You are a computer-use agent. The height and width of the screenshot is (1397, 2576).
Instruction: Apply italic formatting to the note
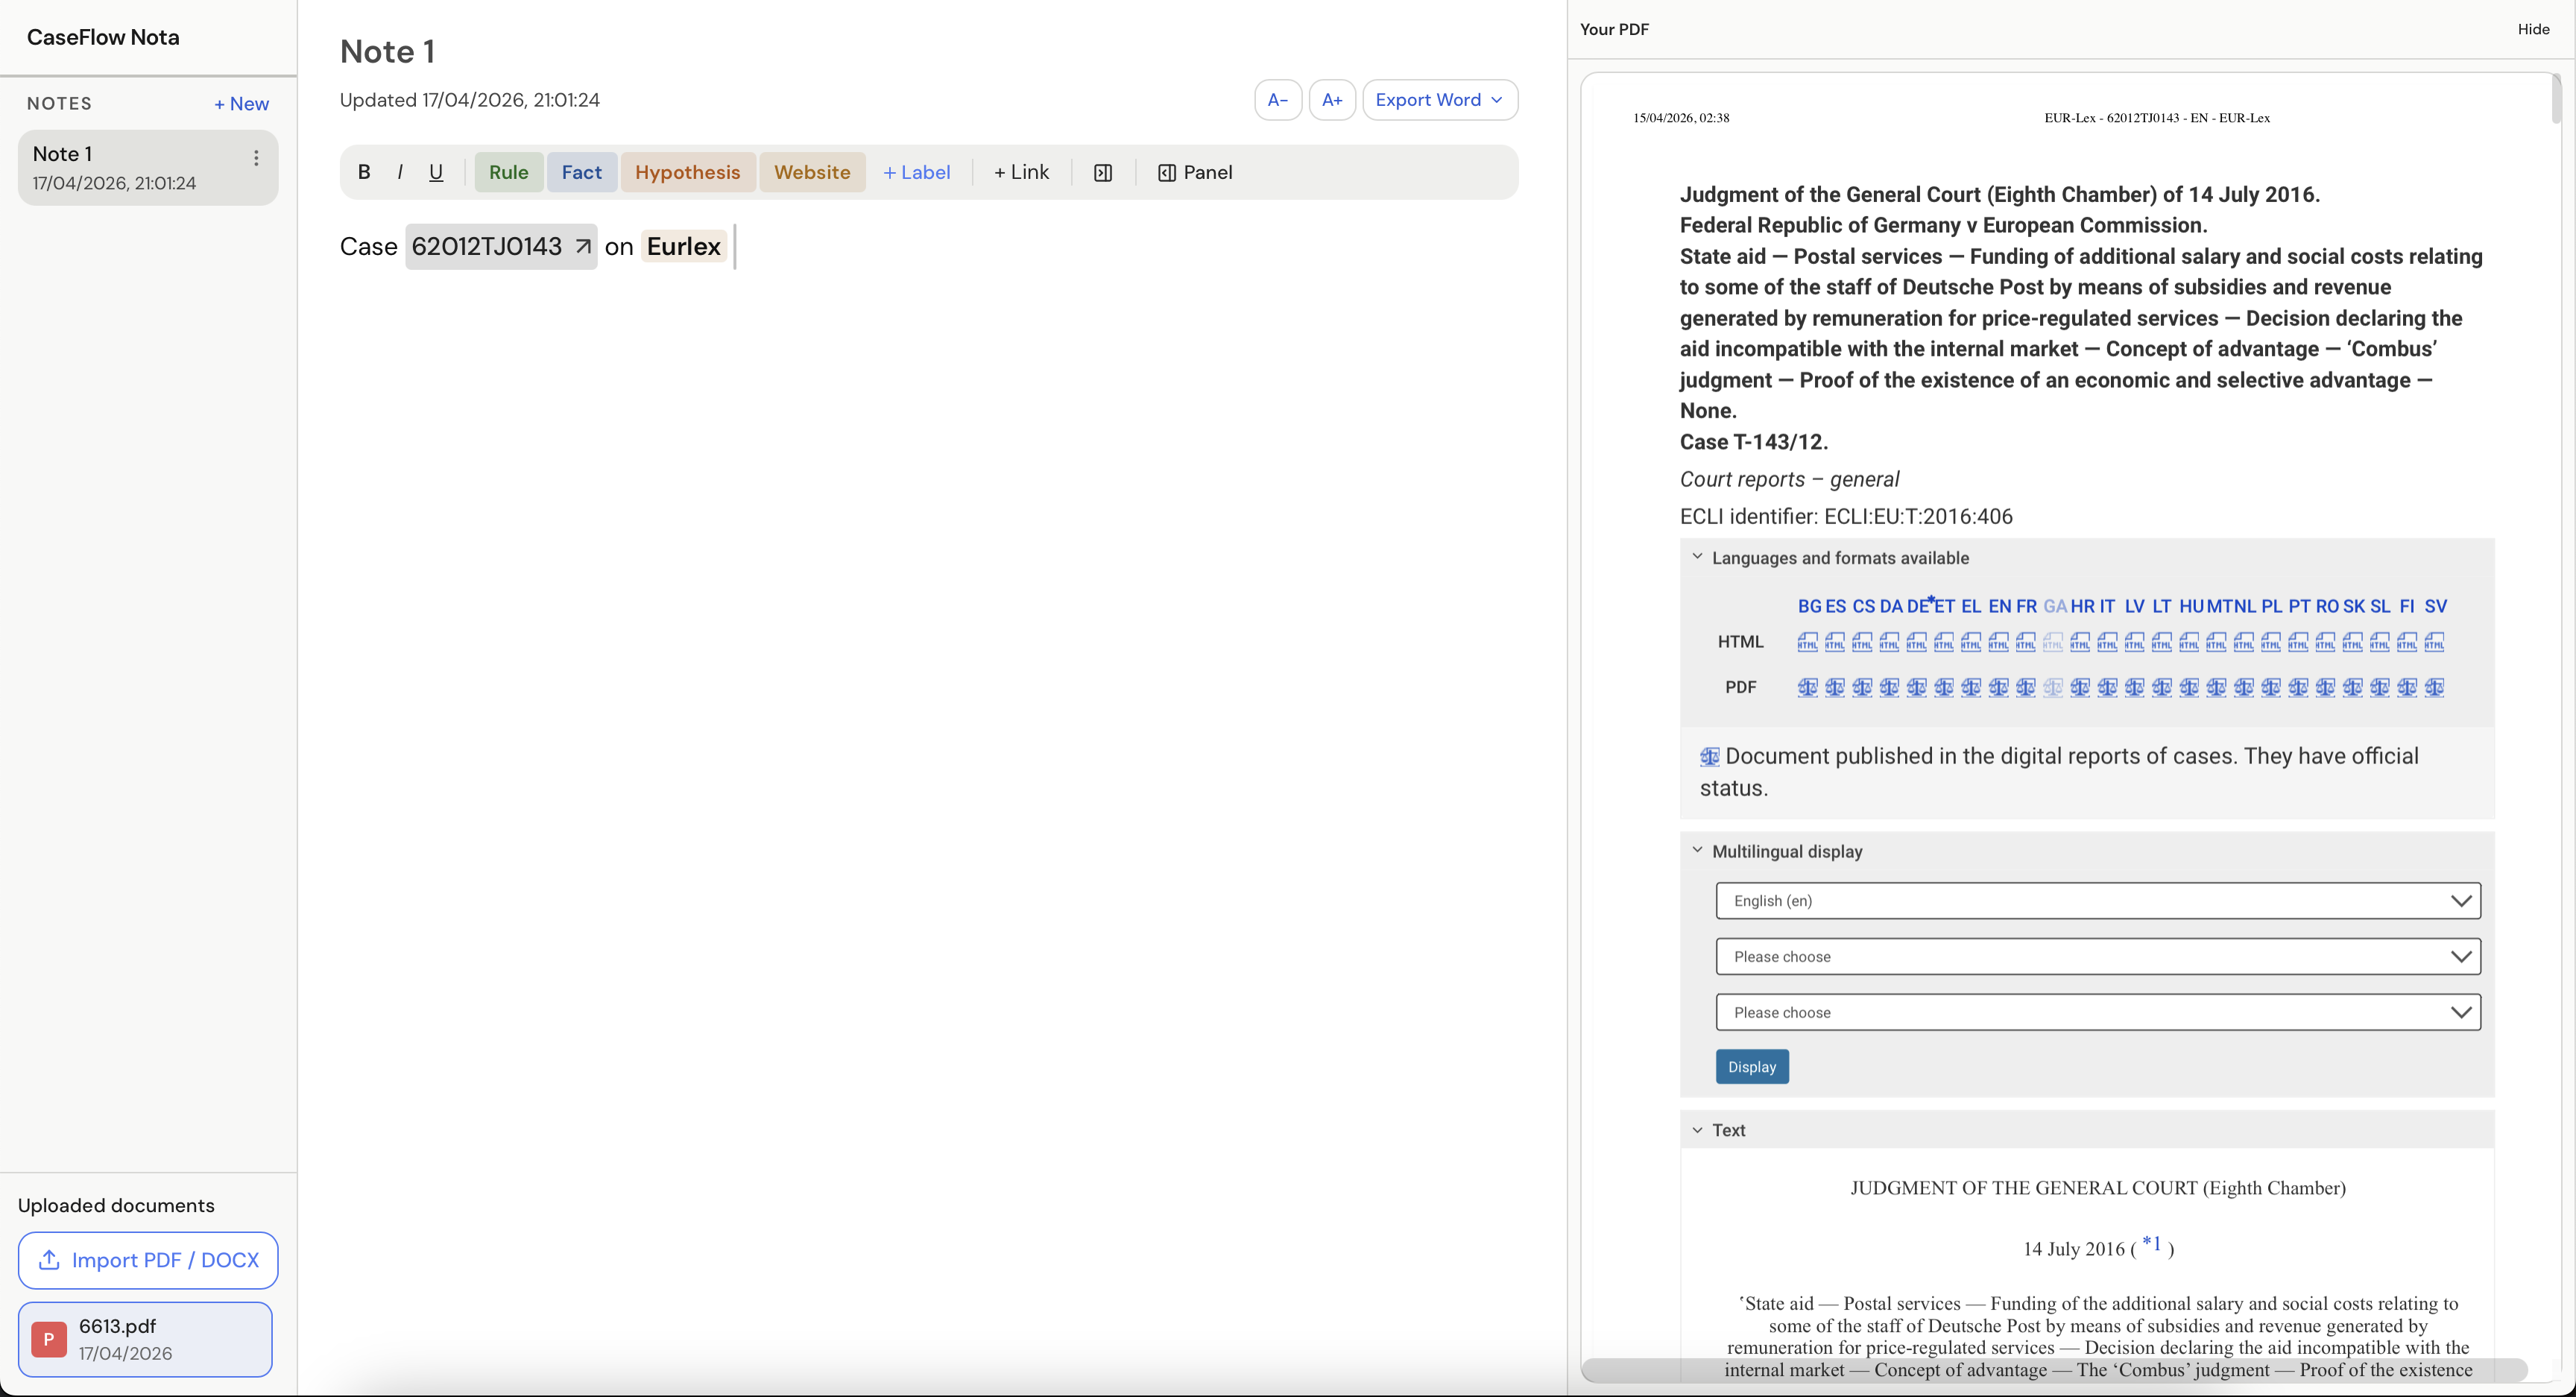pos(399,171)
